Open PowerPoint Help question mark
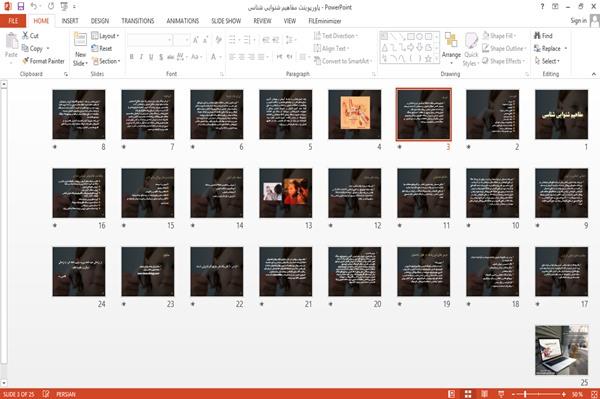This screenshot has height=399, width=600. (x=542, y=7)
